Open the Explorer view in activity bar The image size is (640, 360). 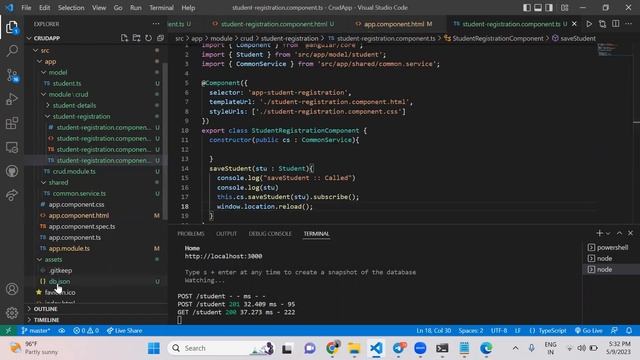pyautogui.click(x=12, y=27)
